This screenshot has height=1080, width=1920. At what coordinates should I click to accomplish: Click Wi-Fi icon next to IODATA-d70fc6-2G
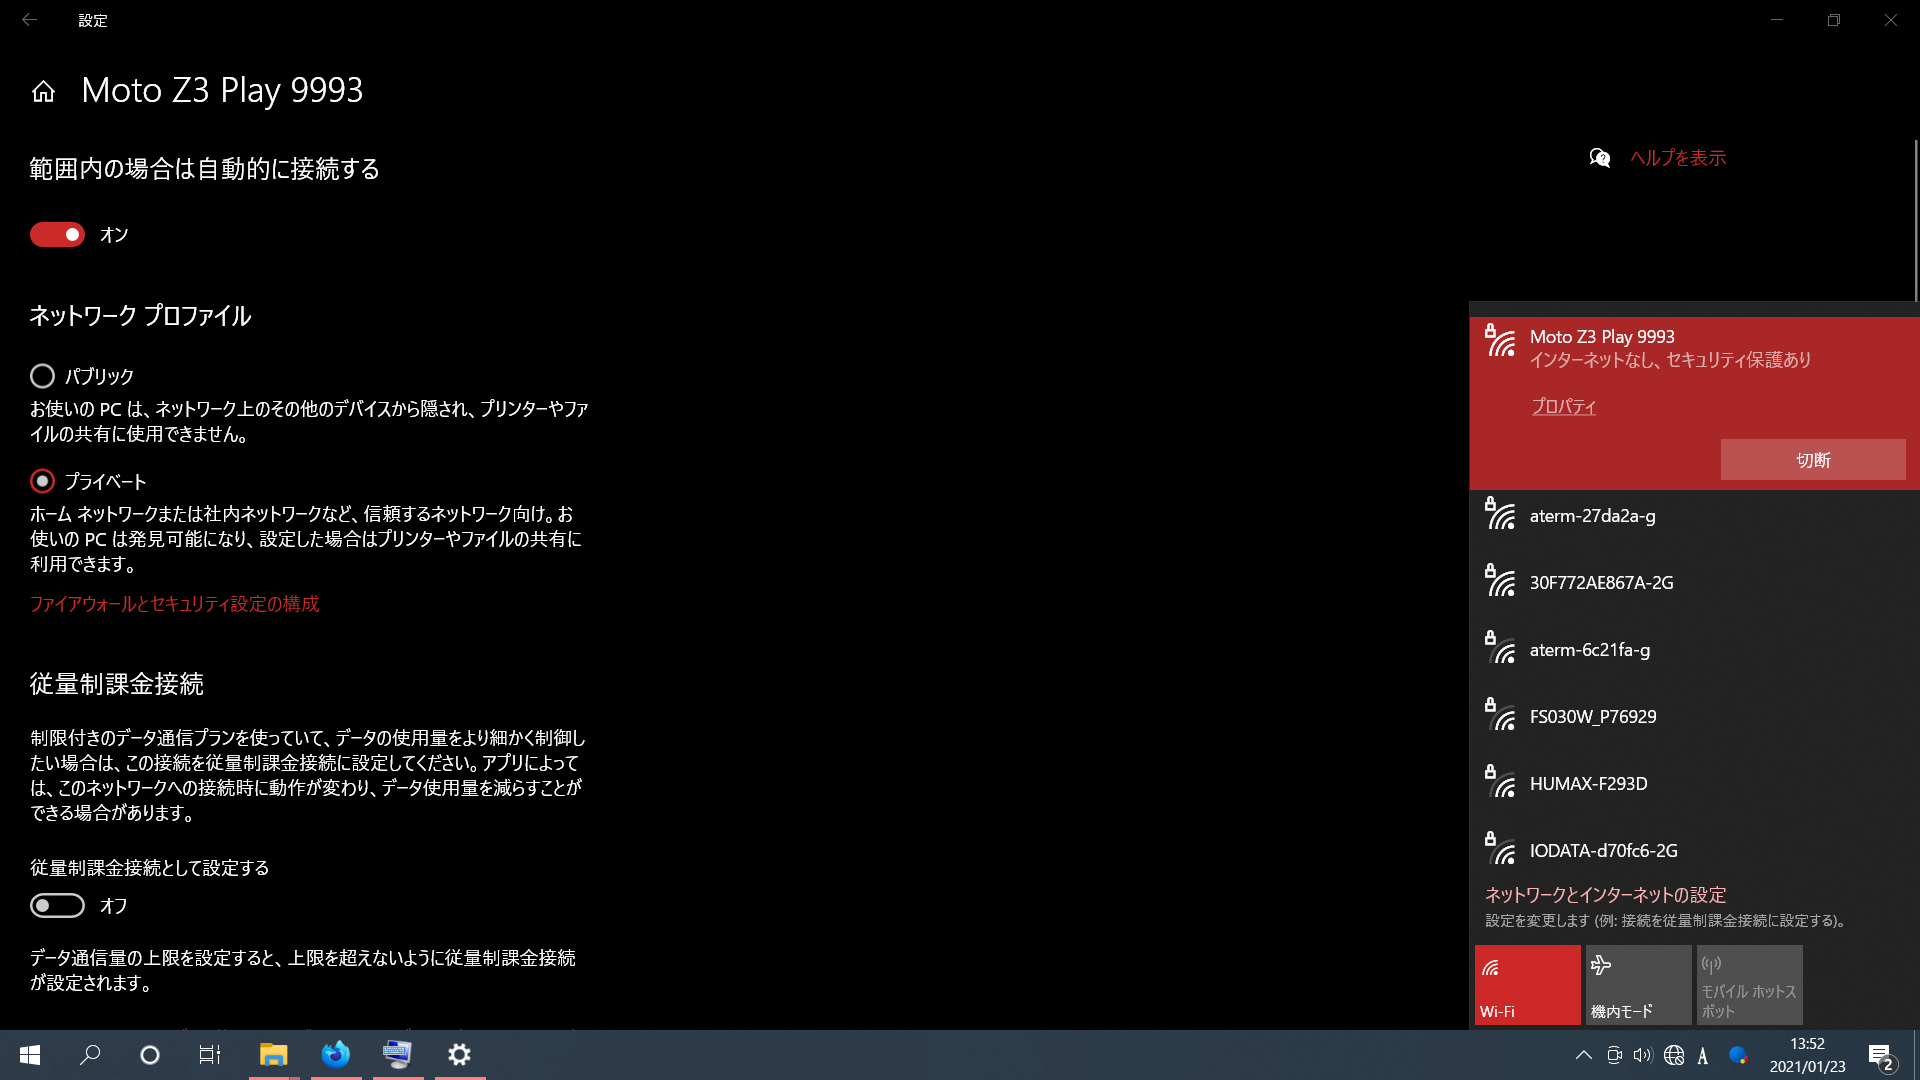(x=1500, y=849)
